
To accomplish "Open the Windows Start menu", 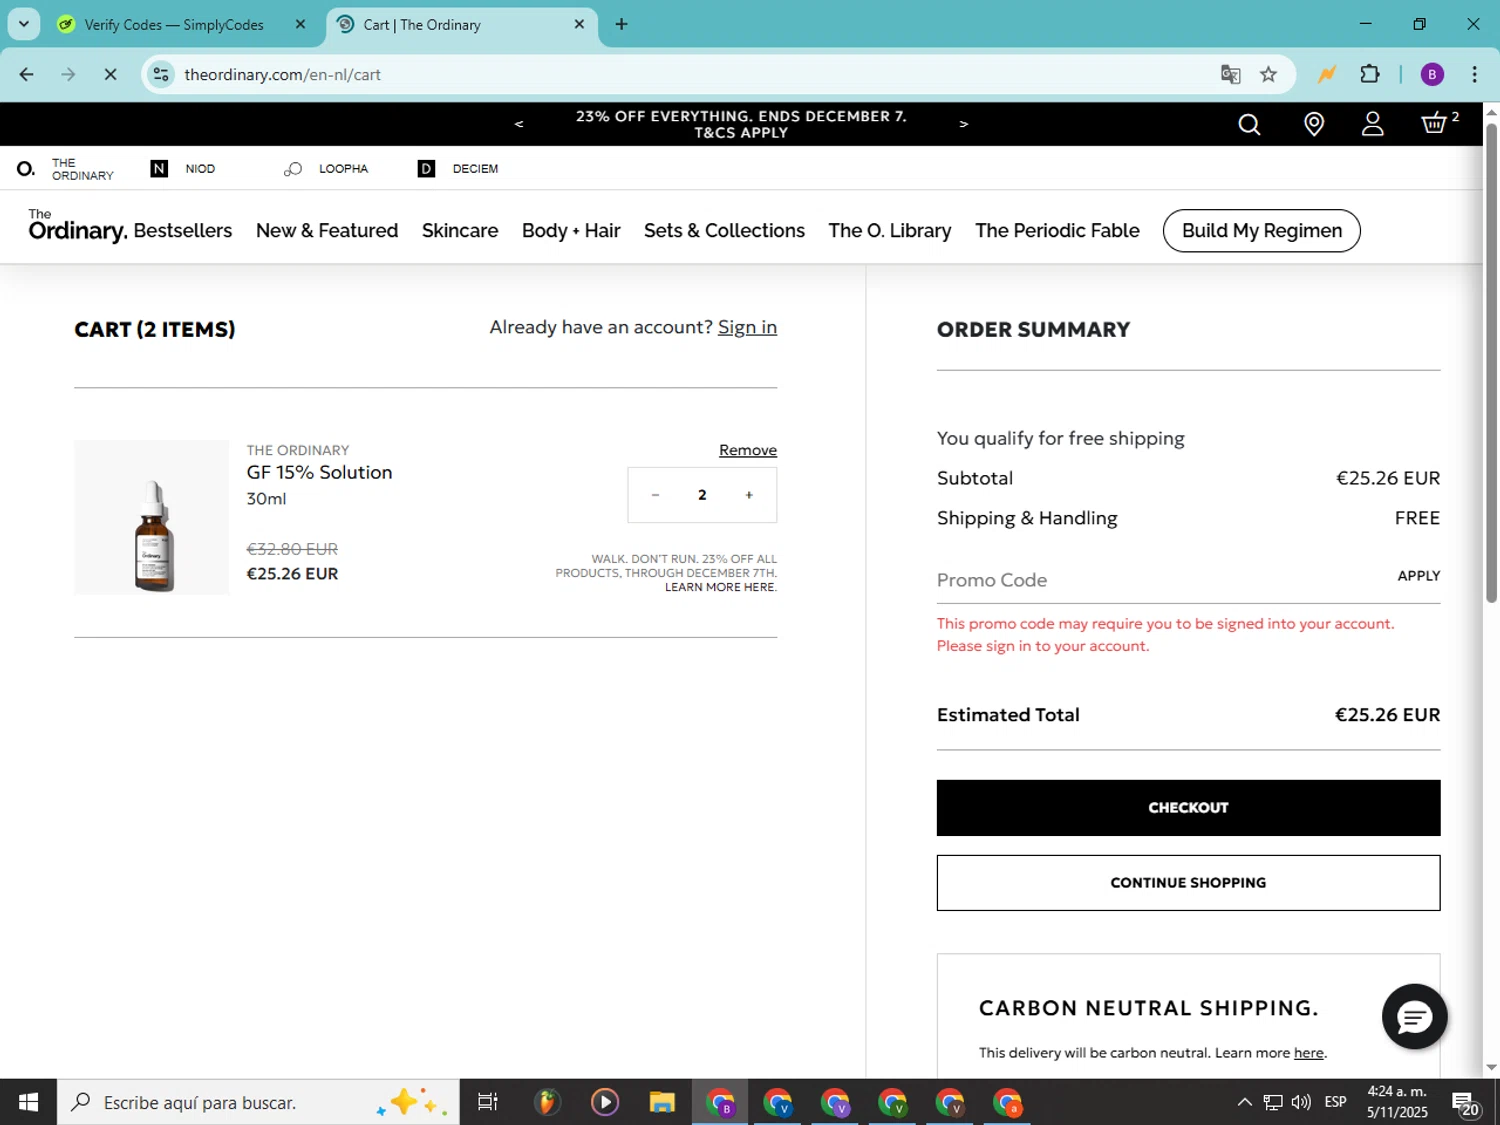I will 28,1102.
